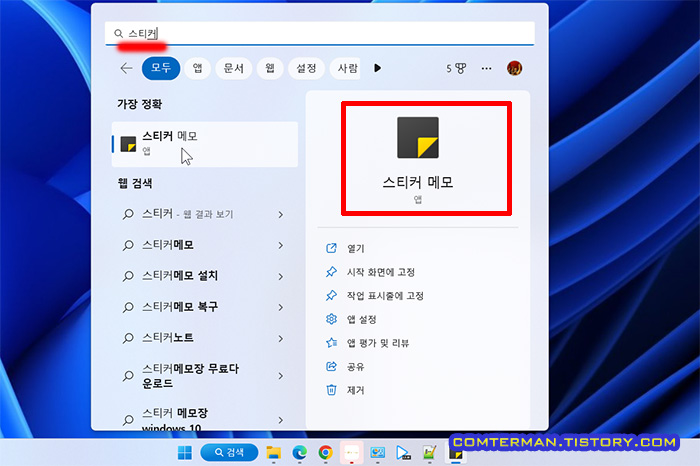Select the 앱 filter tab
Viewport: 700px width, 466px height.
coord(197,68)
